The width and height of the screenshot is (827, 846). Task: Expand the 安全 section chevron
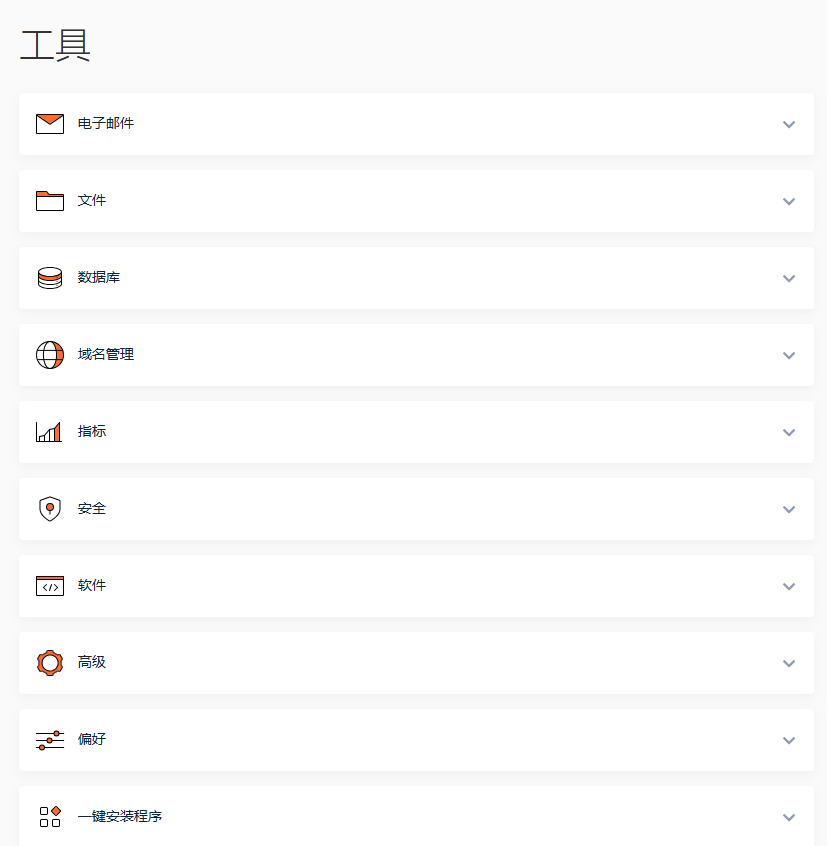(789, 510)
